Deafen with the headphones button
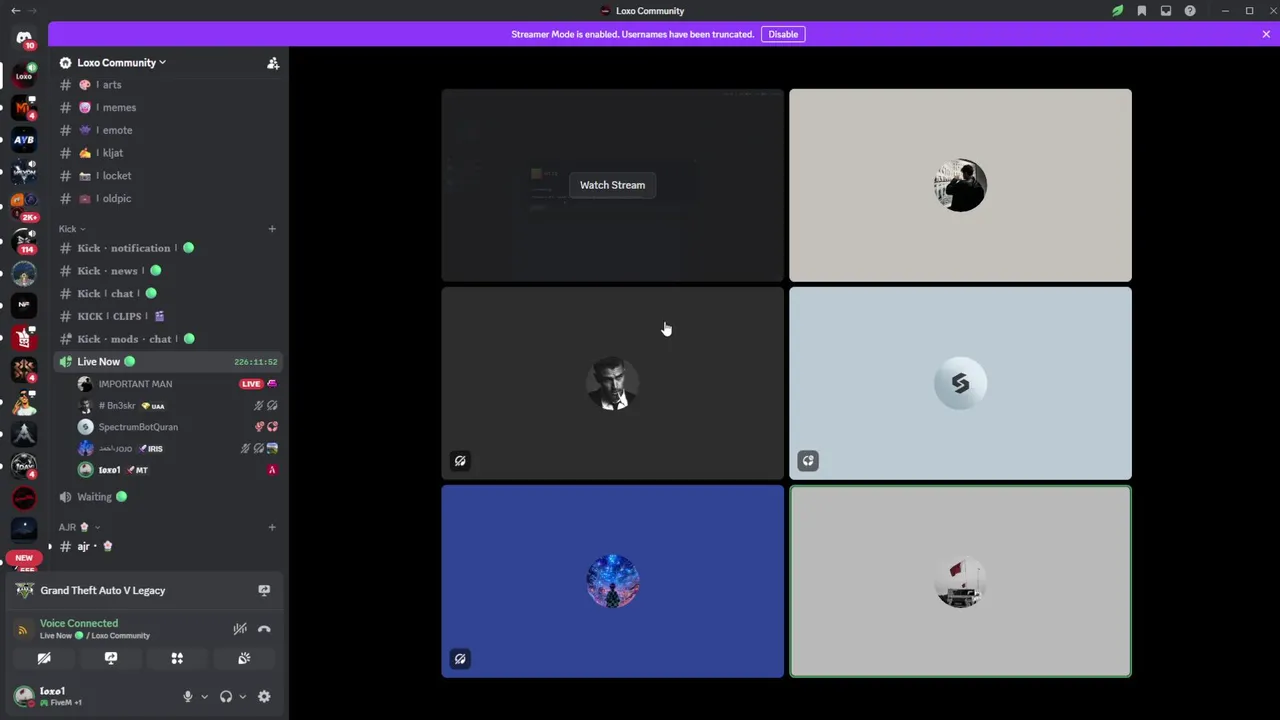Screen dimensions: 1280x720 [226, 697]
